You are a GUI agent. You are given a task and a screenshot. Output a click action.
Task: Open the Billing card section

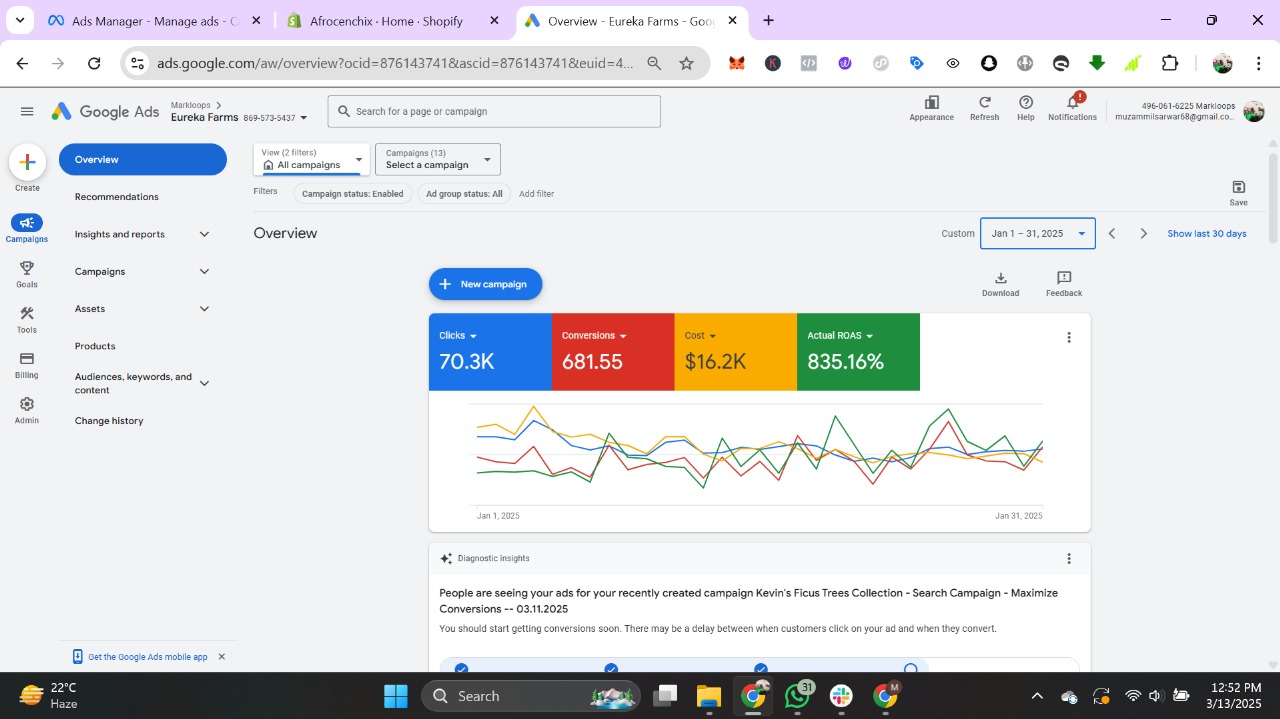27,365
